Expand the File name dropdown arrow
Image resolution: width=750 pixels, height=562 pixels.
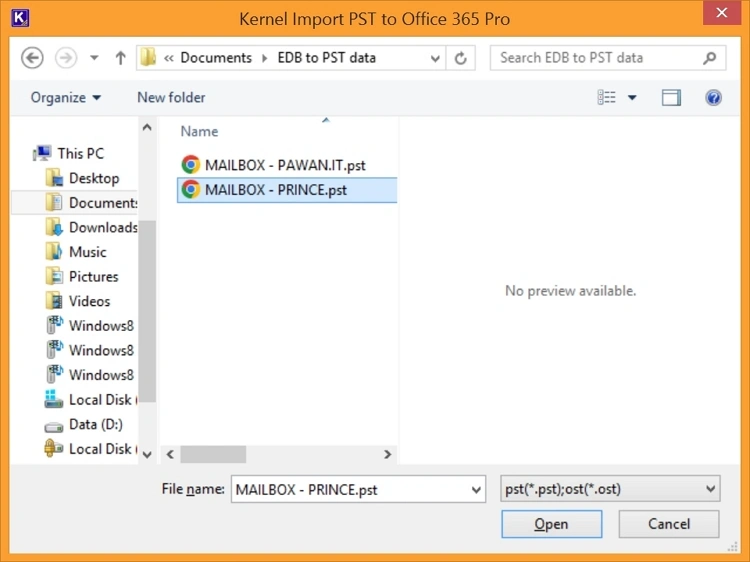click(476, 490)
